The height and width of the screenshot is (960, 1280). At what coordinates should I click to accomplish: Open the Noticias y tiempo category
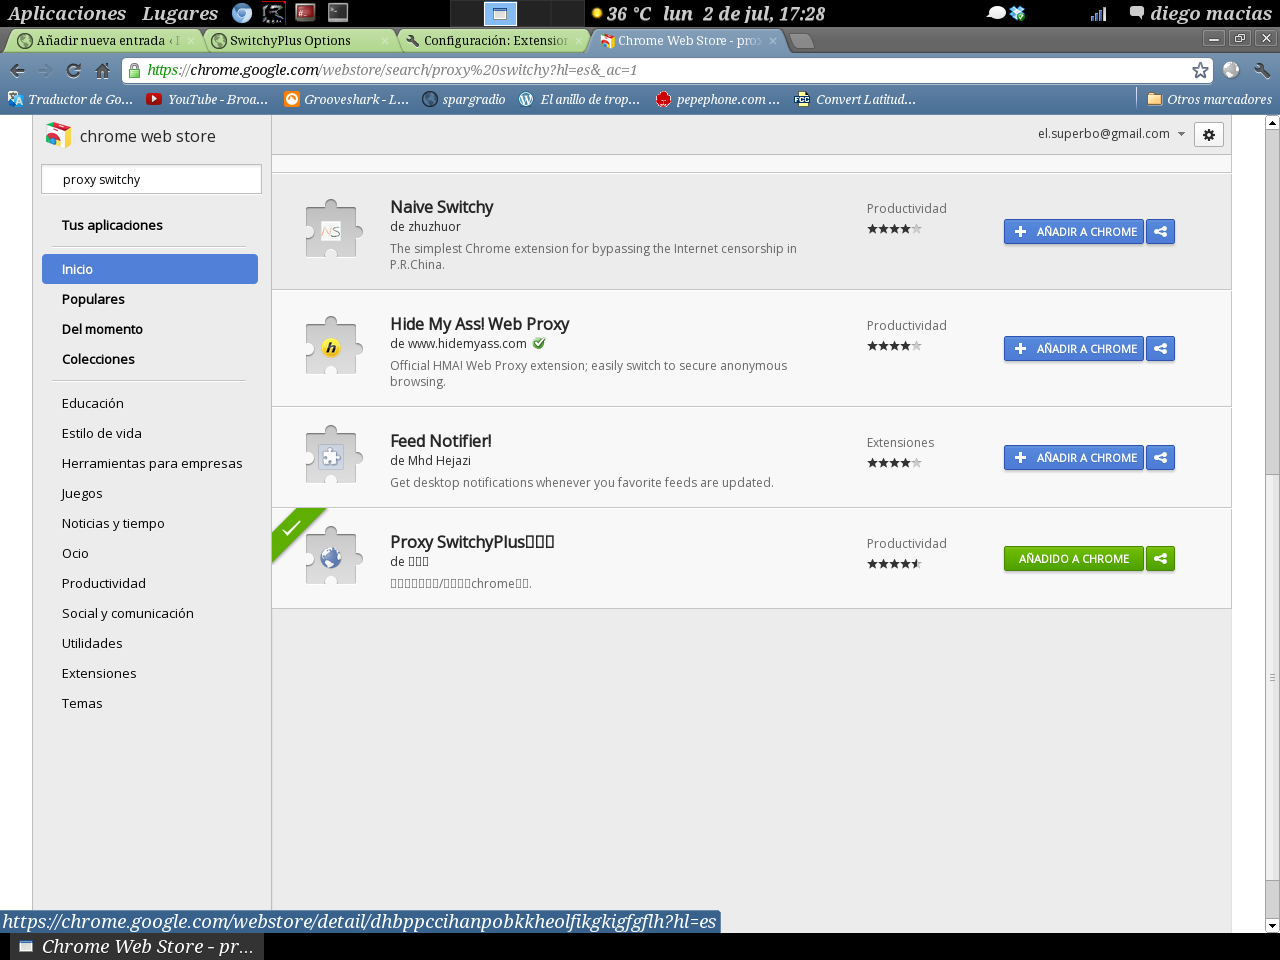click(x=113, y=523)
